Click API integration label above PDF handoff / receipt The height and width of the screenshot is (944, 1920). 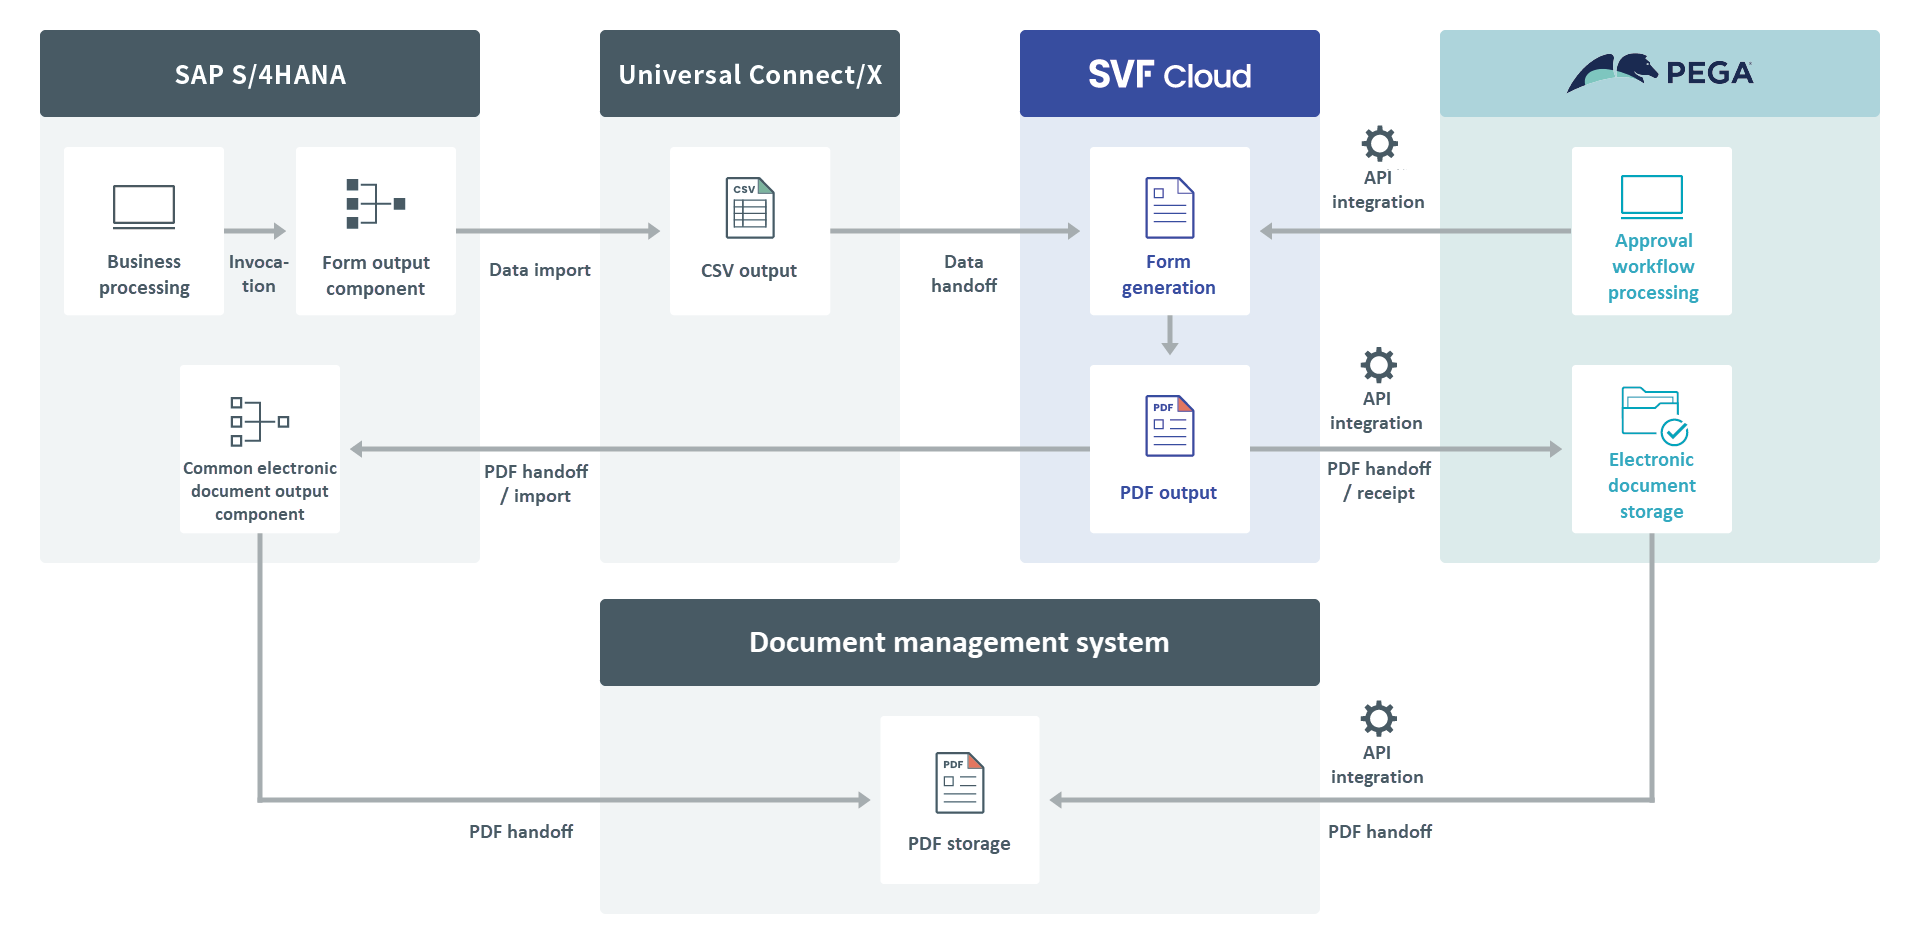[1376, 411]
